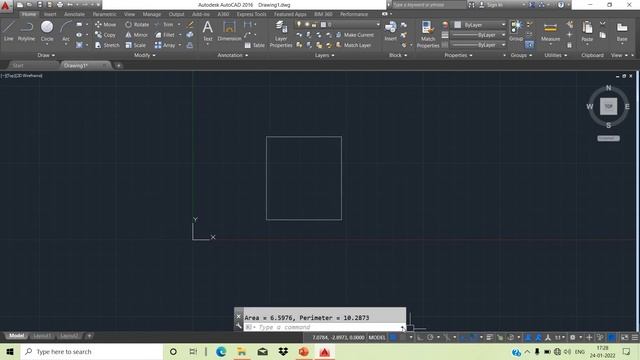Click Match Properties tool
This screenshot has height=360, width=640.
coord(428,34)
